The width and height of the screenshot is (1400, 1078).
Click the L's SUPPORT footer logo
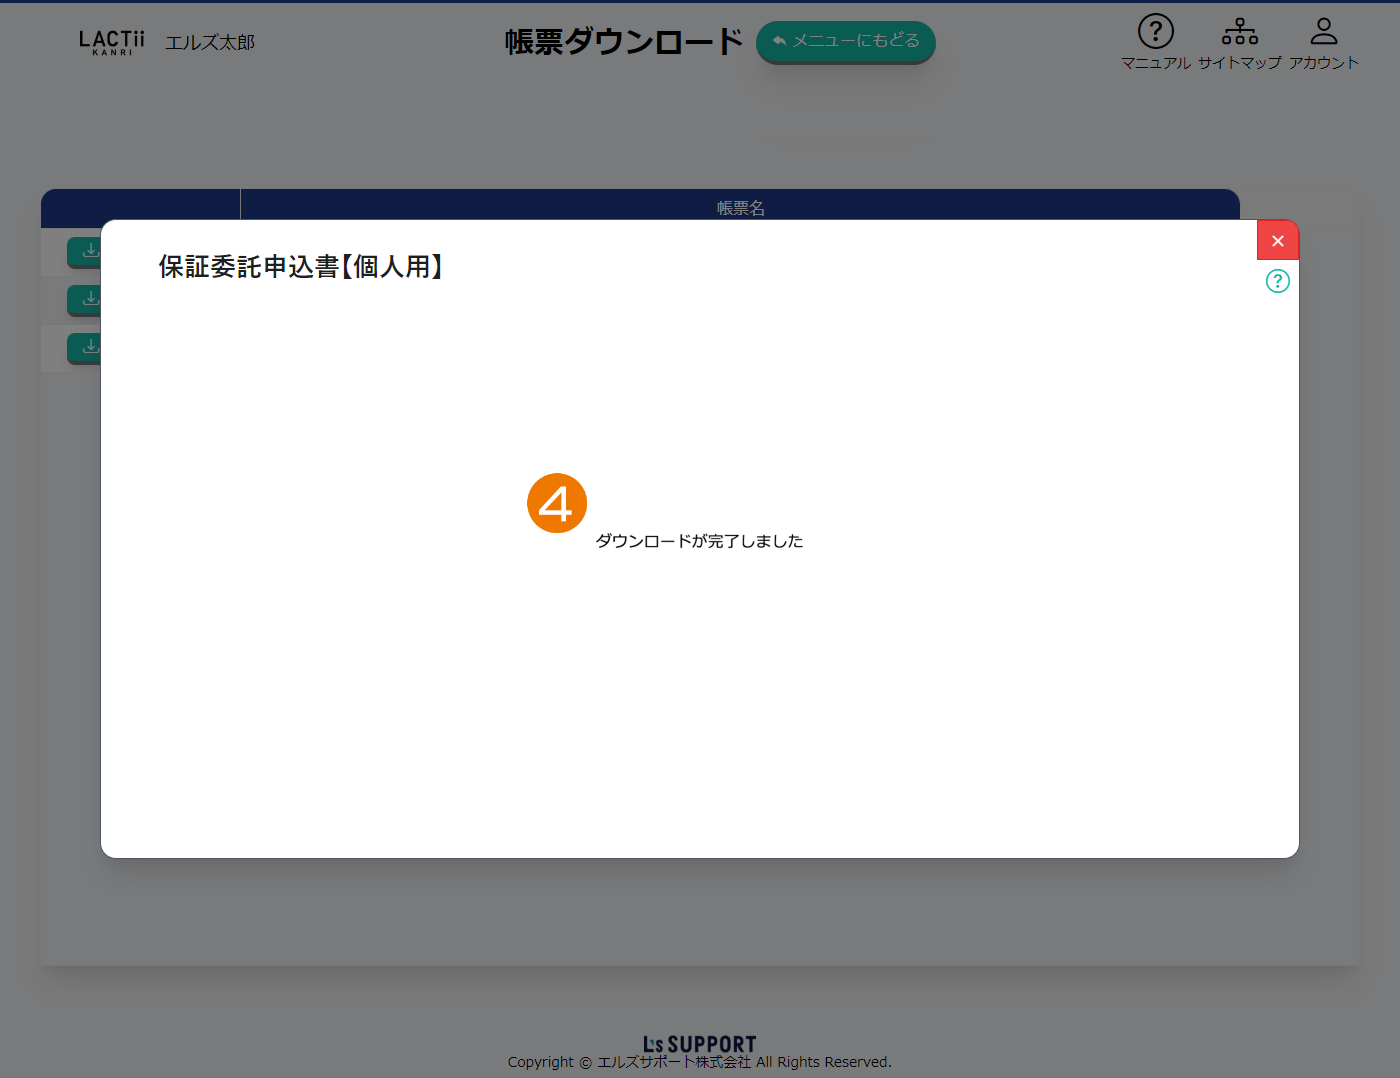click(699, 1043)
